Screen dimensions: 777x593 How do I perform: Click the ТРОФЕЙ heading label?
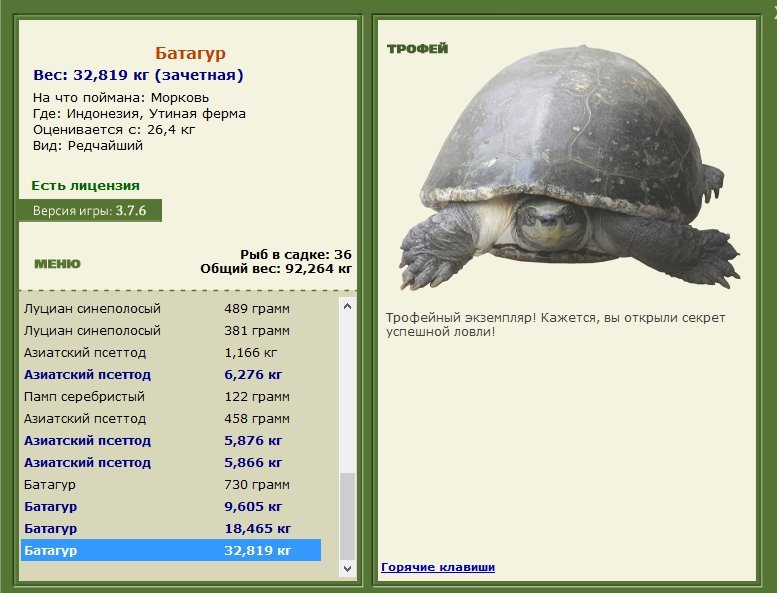click(x=417, y=49)
